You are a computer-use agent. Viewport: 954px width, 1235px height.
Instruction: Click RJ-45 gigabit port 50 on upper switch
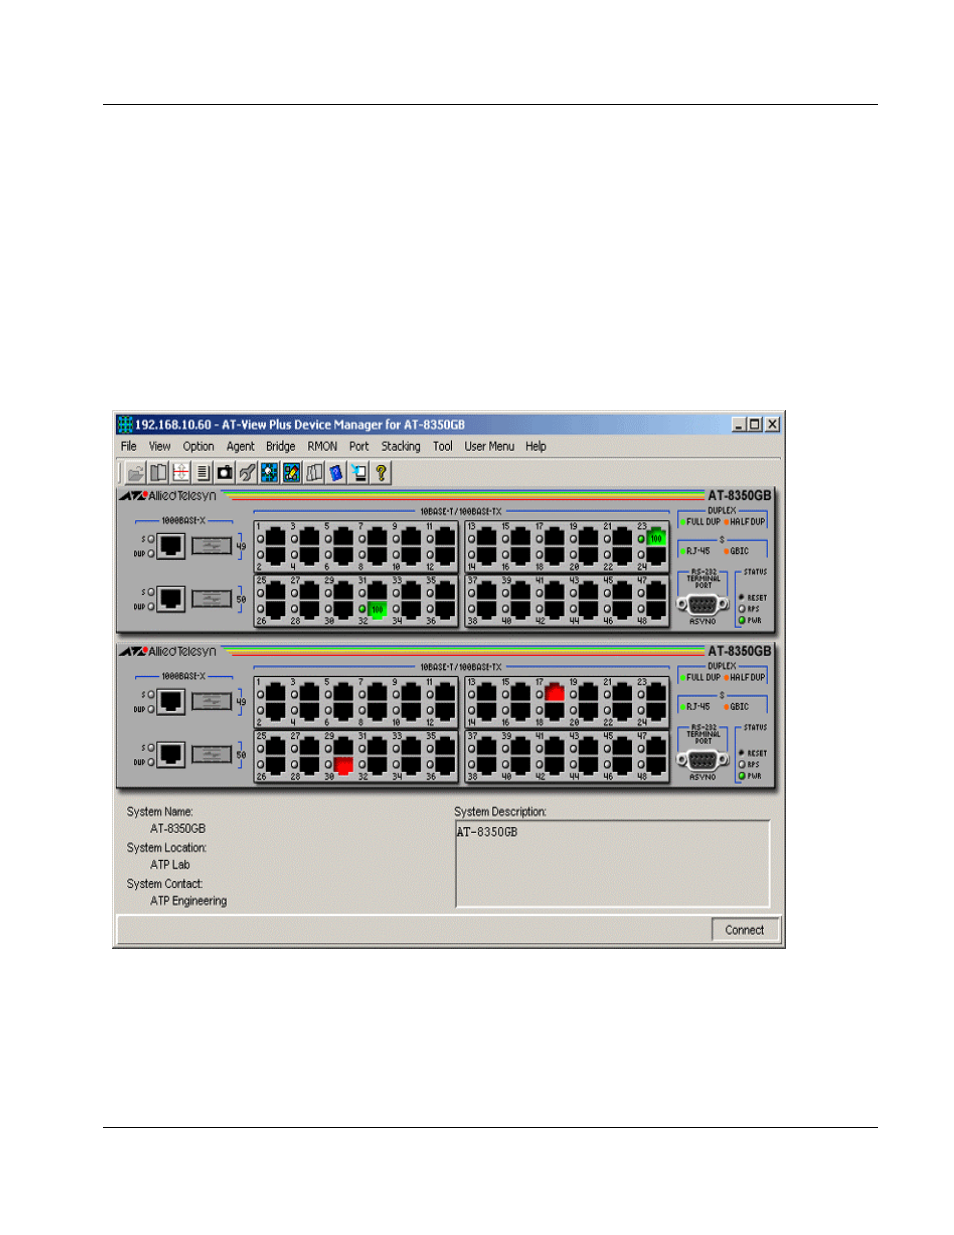point(171,598)
